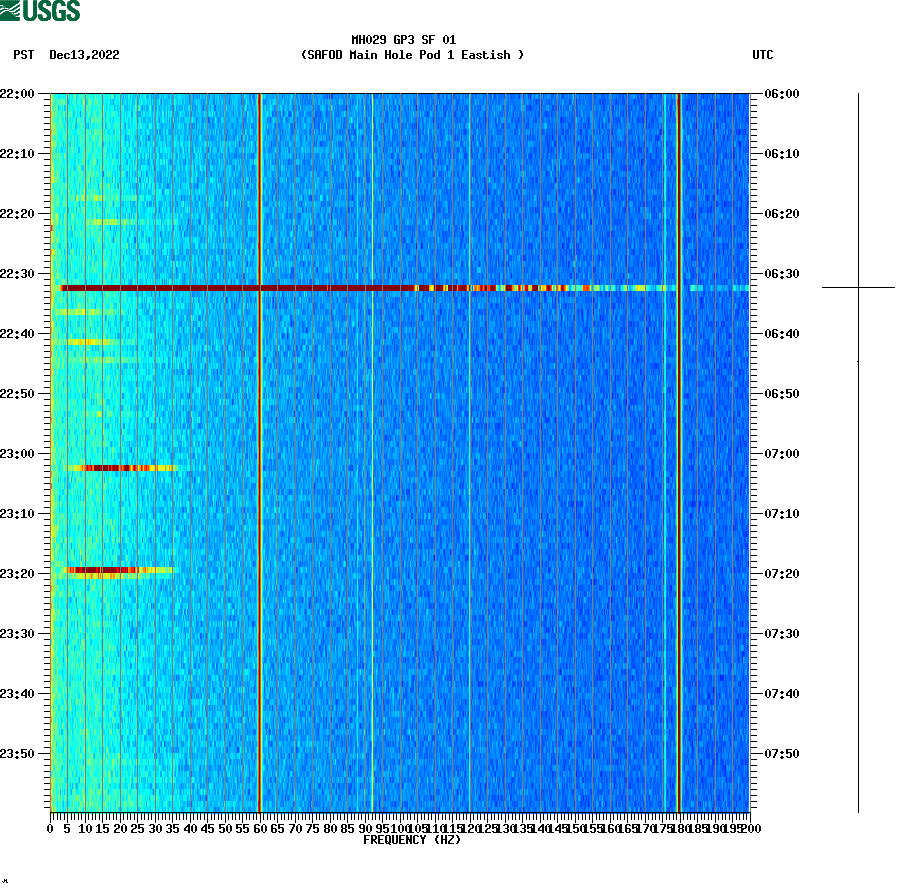Click the crosshair marker on the right scale bar
This screenshot has width=902, height=892.
pos(857,289)
